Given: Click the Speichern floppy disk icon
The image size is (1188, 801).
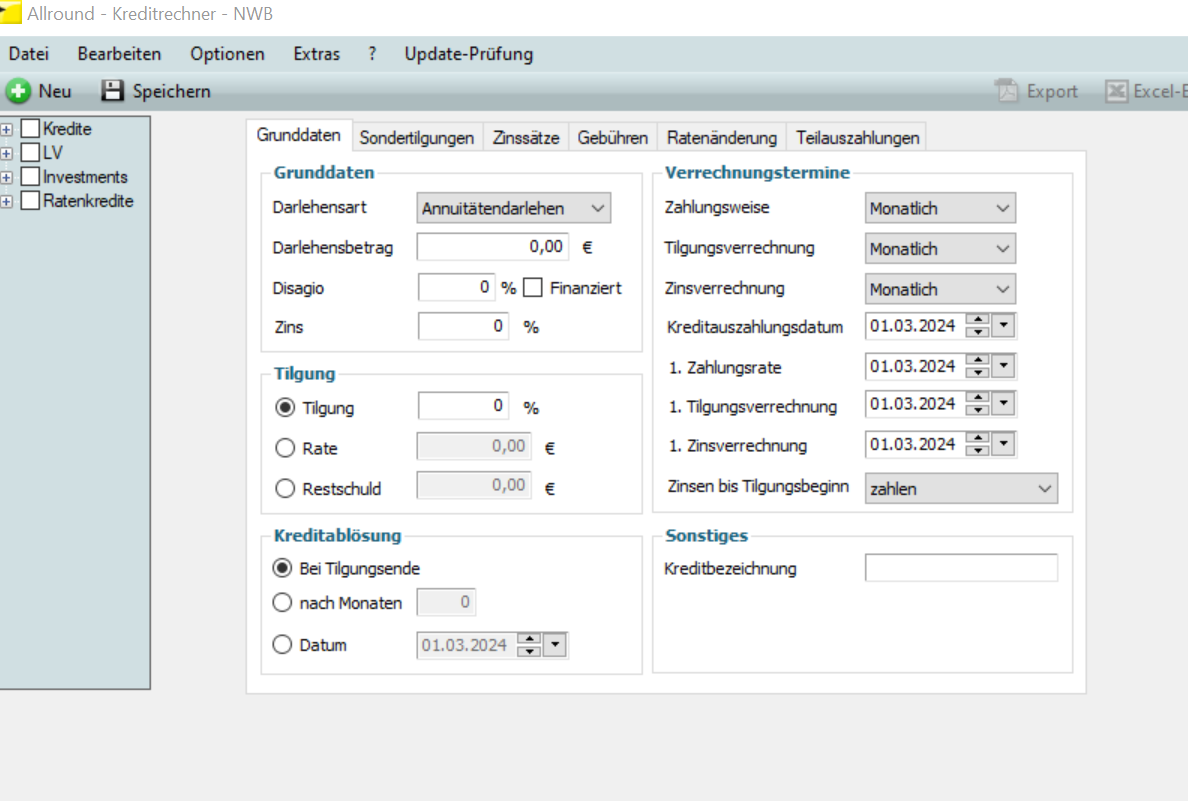Looking at the screenshot, I should coord(113,91).
